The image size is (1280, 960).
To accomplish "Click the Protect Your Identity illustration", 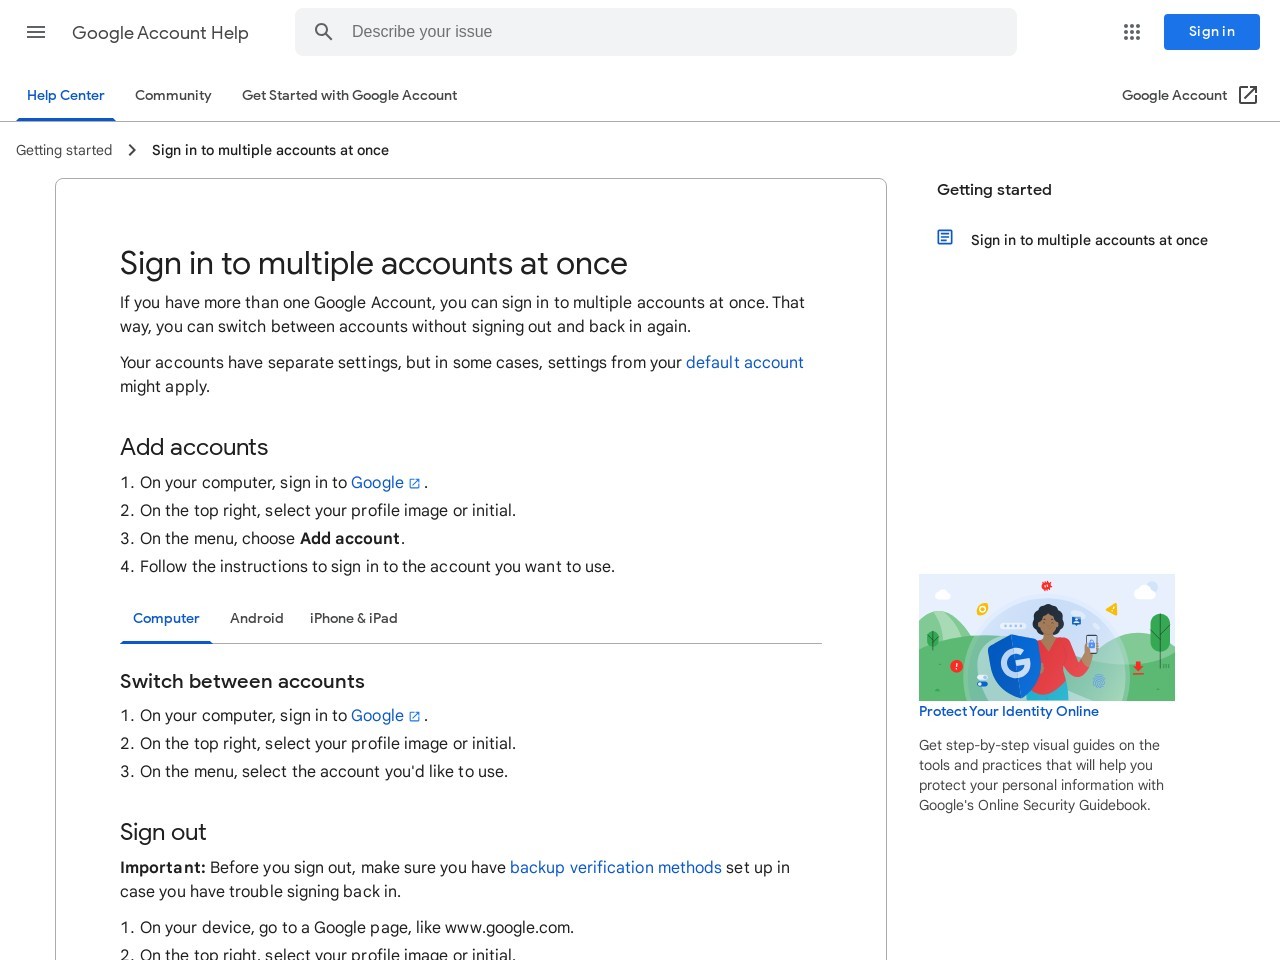I will (1047, 637).
